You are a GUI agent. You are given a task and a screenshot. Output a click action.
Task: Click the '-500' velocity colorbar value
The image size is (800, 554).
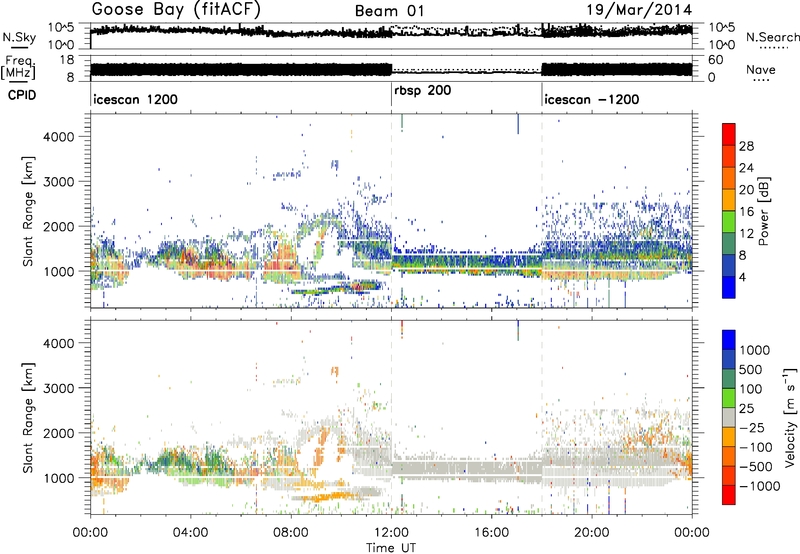[x=756, y=467]
